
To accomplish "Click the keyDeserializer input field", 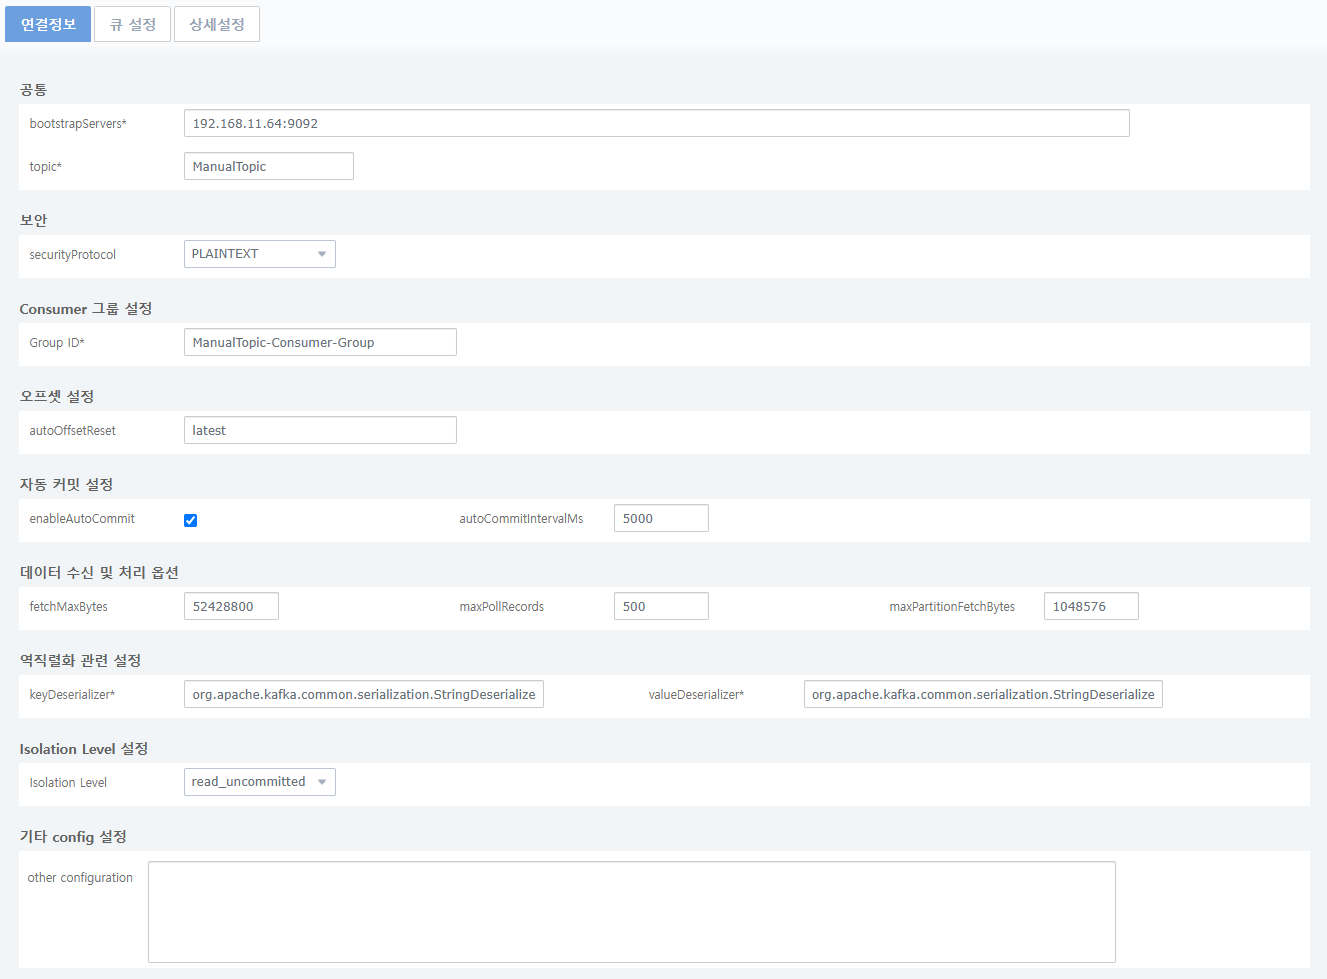I will click(363, 694).
